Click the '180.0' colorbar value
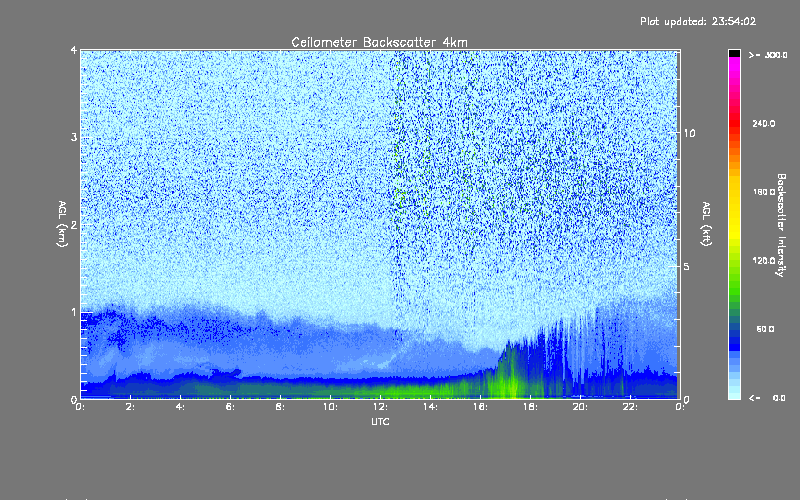Image resolution: width=800 pixels, height=500 pixels. [764, 192]
